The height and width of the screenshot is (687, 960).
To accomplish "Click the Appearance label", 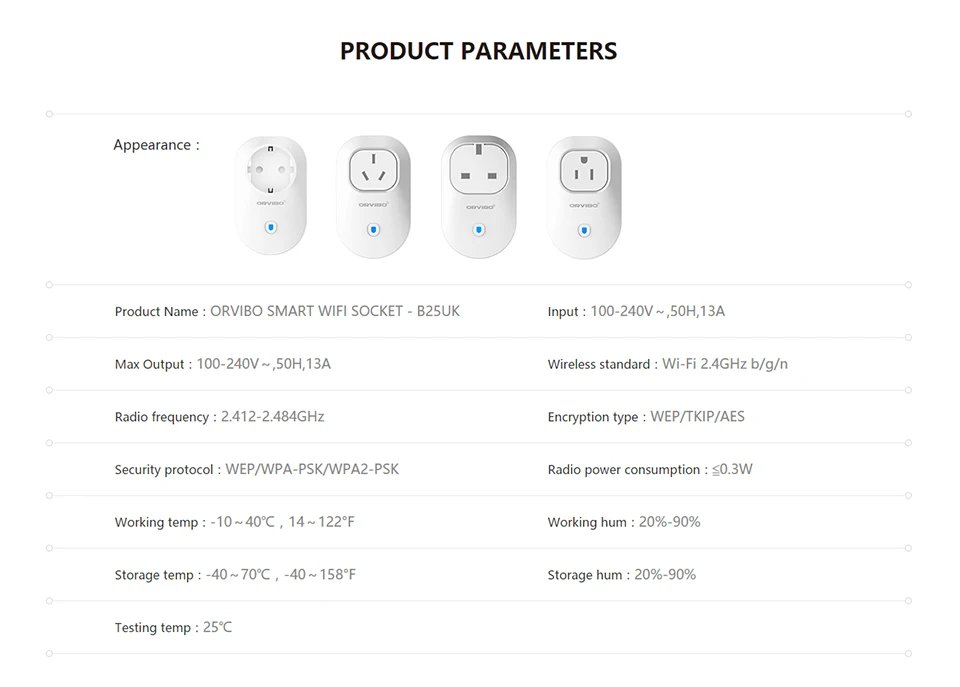I will (x=156, y=145).
